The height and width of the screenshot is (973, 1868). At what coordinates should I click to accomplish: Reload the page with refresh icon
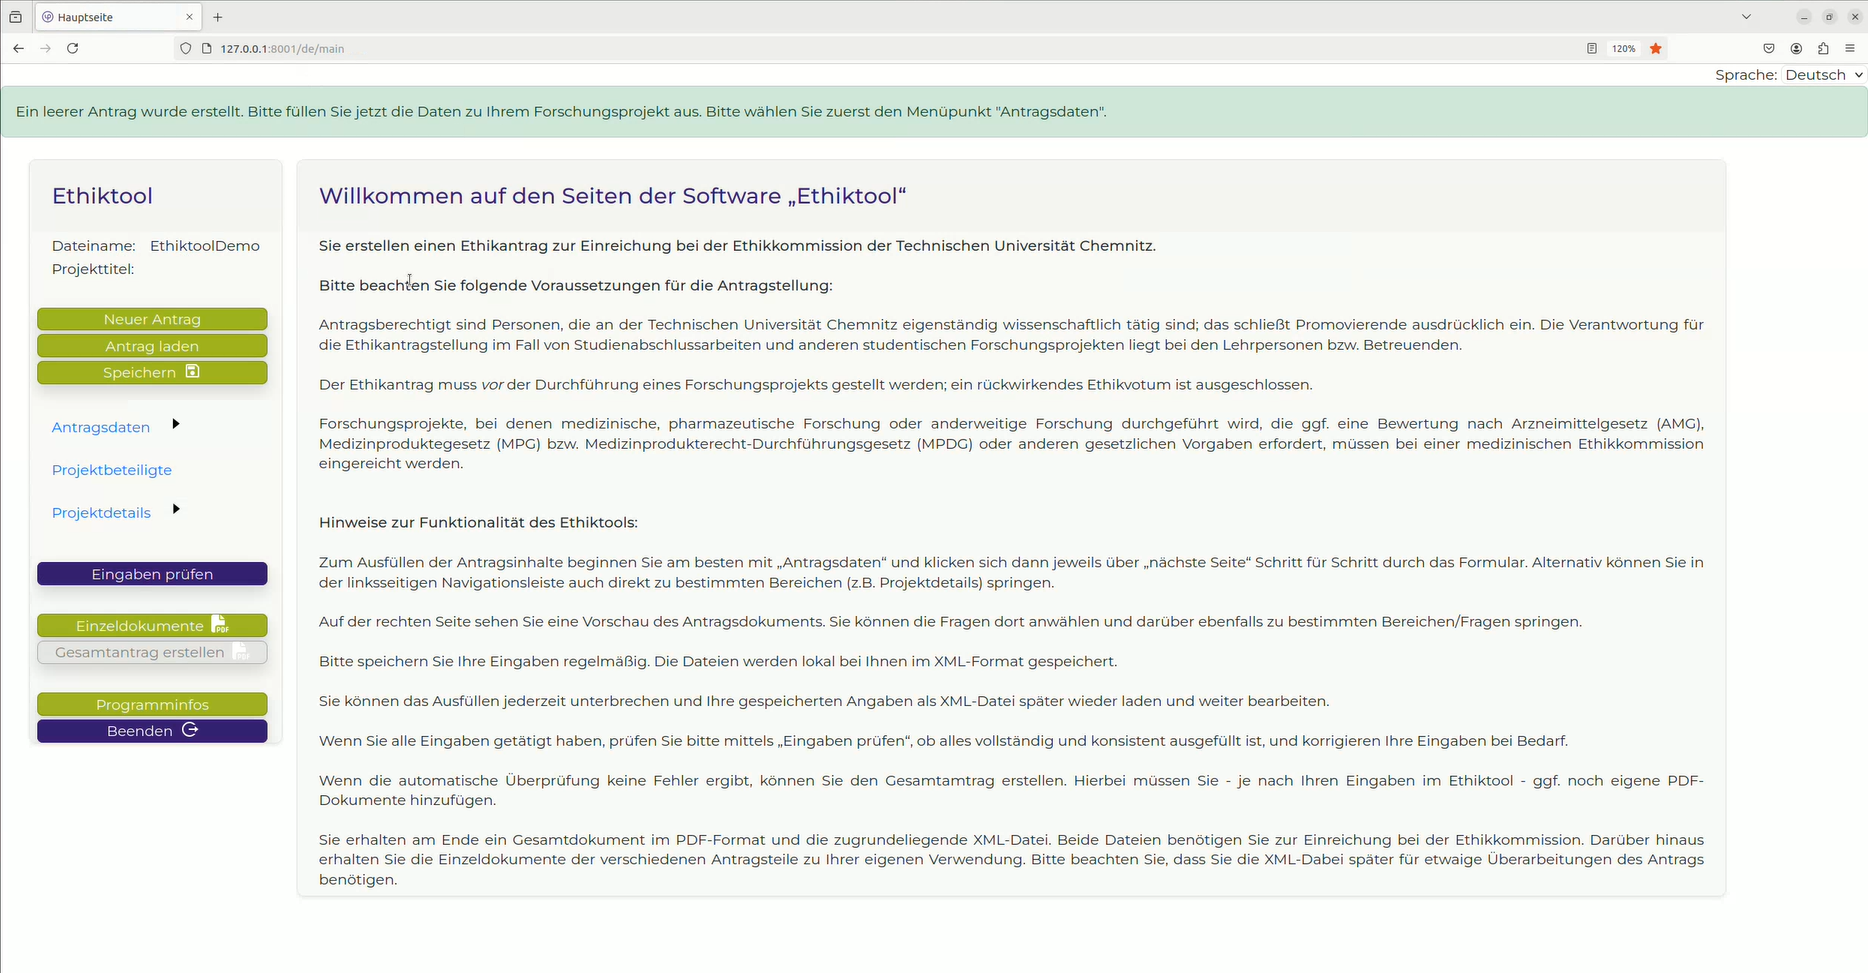click(x=72, y=48)
